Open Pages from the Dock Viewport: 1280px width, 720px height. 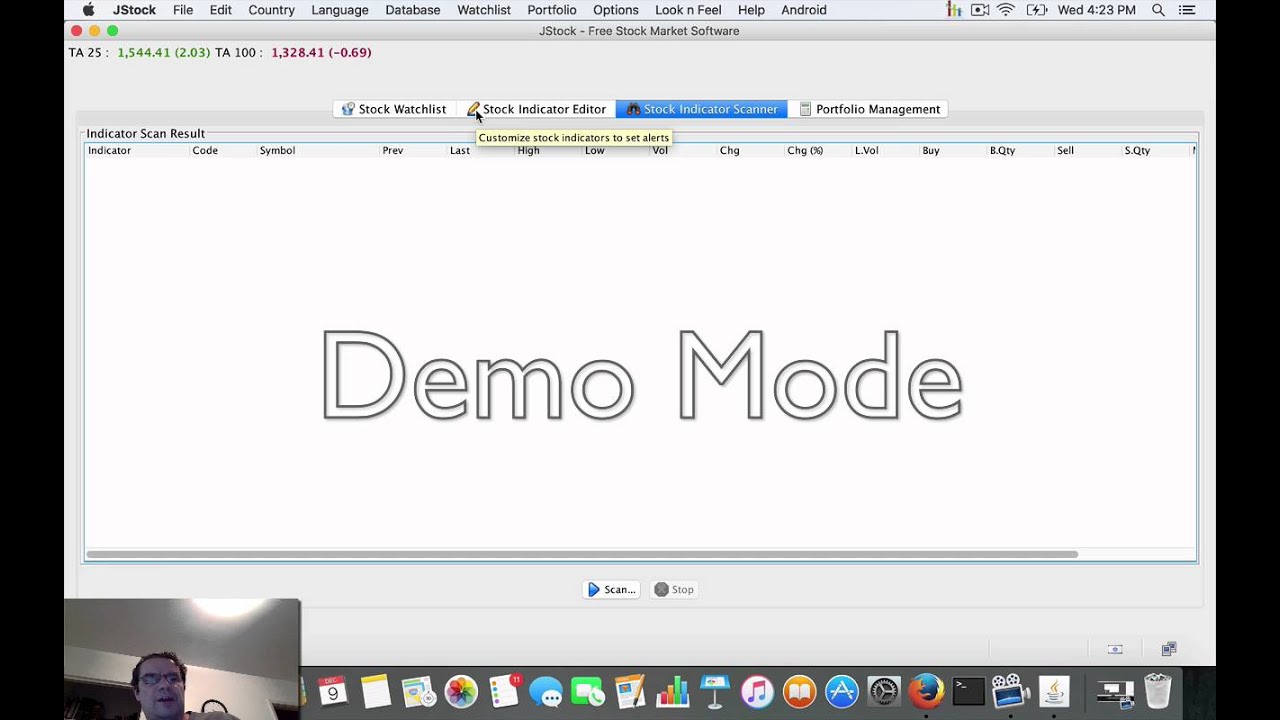tap(630, 691)
